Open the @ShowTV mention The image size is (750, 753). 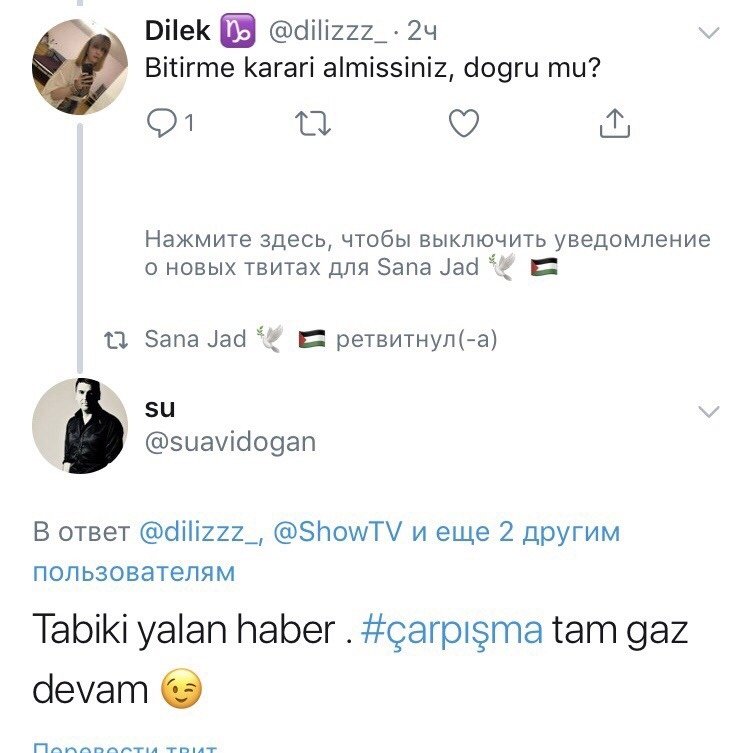click(x=338, y=532)
